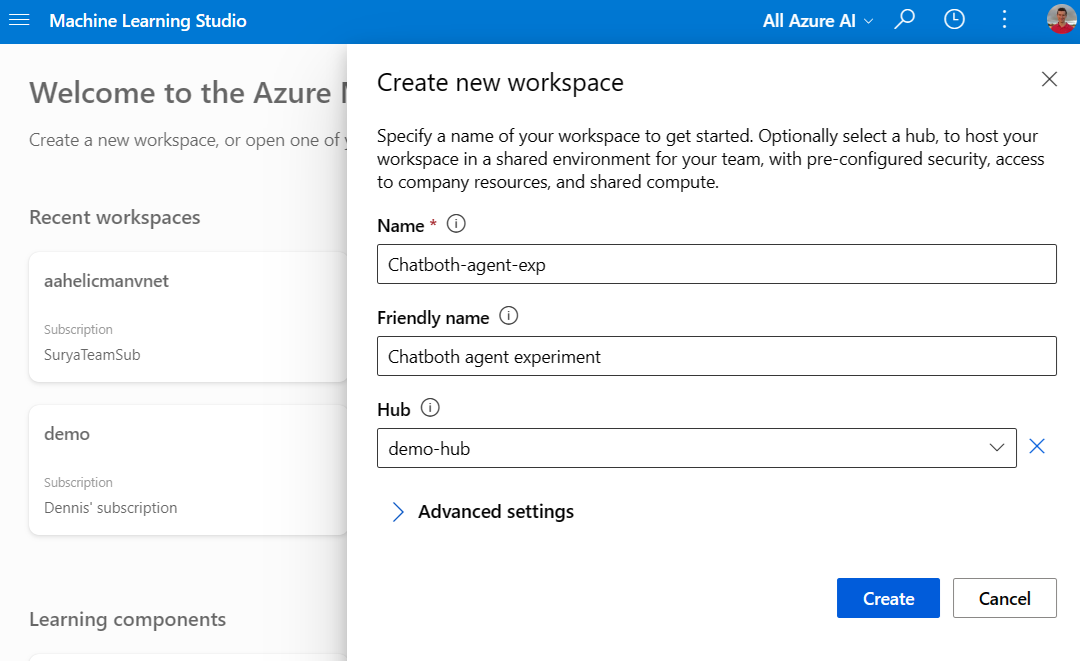Open the more options kebab menu
The width and height of the screenshot is (1080, 661).
pos(1004,19)
